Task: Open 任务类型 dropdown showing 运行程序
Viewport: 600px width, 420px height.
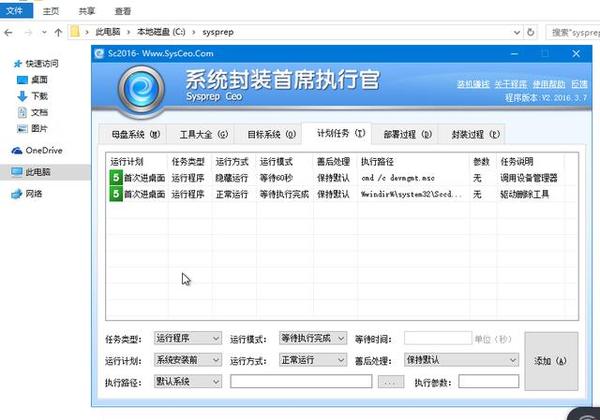Action: coord(188,338)
